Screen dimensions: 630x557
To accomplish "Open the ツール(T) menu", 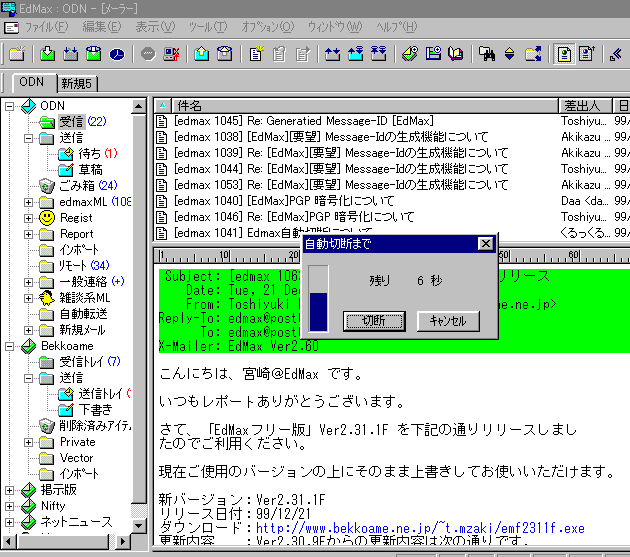I will [x=208, y=27].
